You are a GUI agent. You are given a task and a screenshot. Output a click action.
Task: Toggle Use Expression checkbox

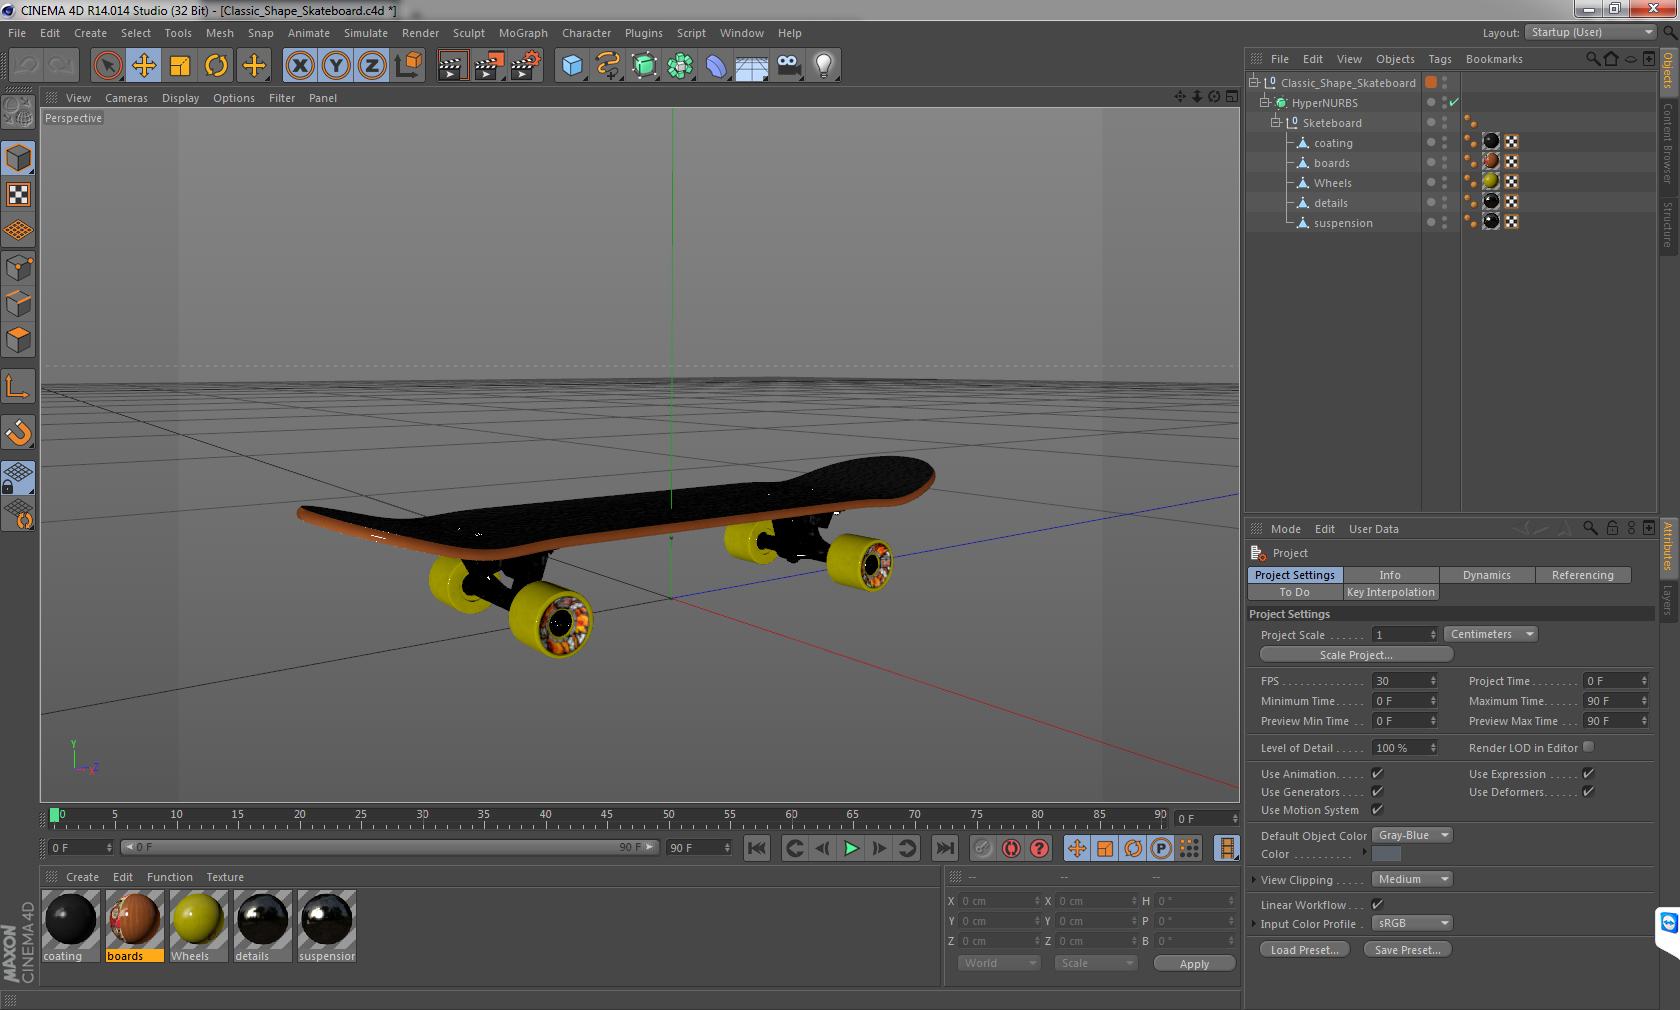(1588, 773)
